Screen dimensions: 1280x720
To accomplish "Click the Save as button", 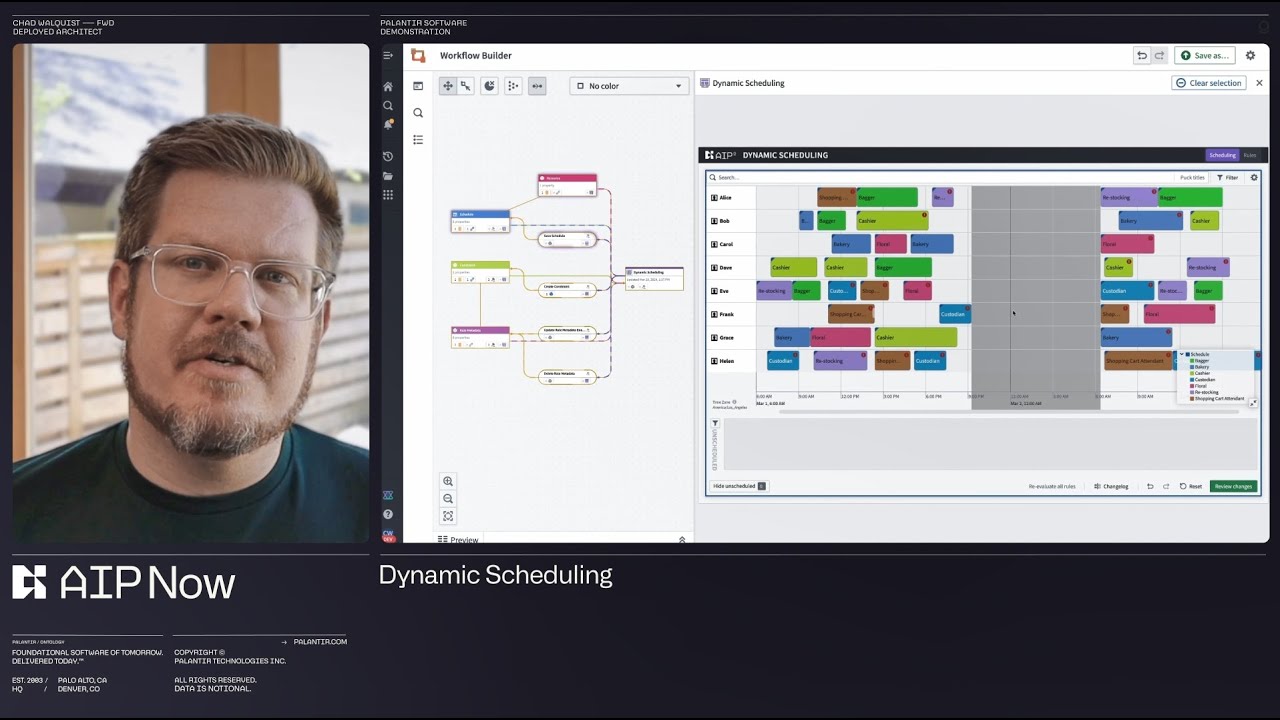I will coord(1205,56).
